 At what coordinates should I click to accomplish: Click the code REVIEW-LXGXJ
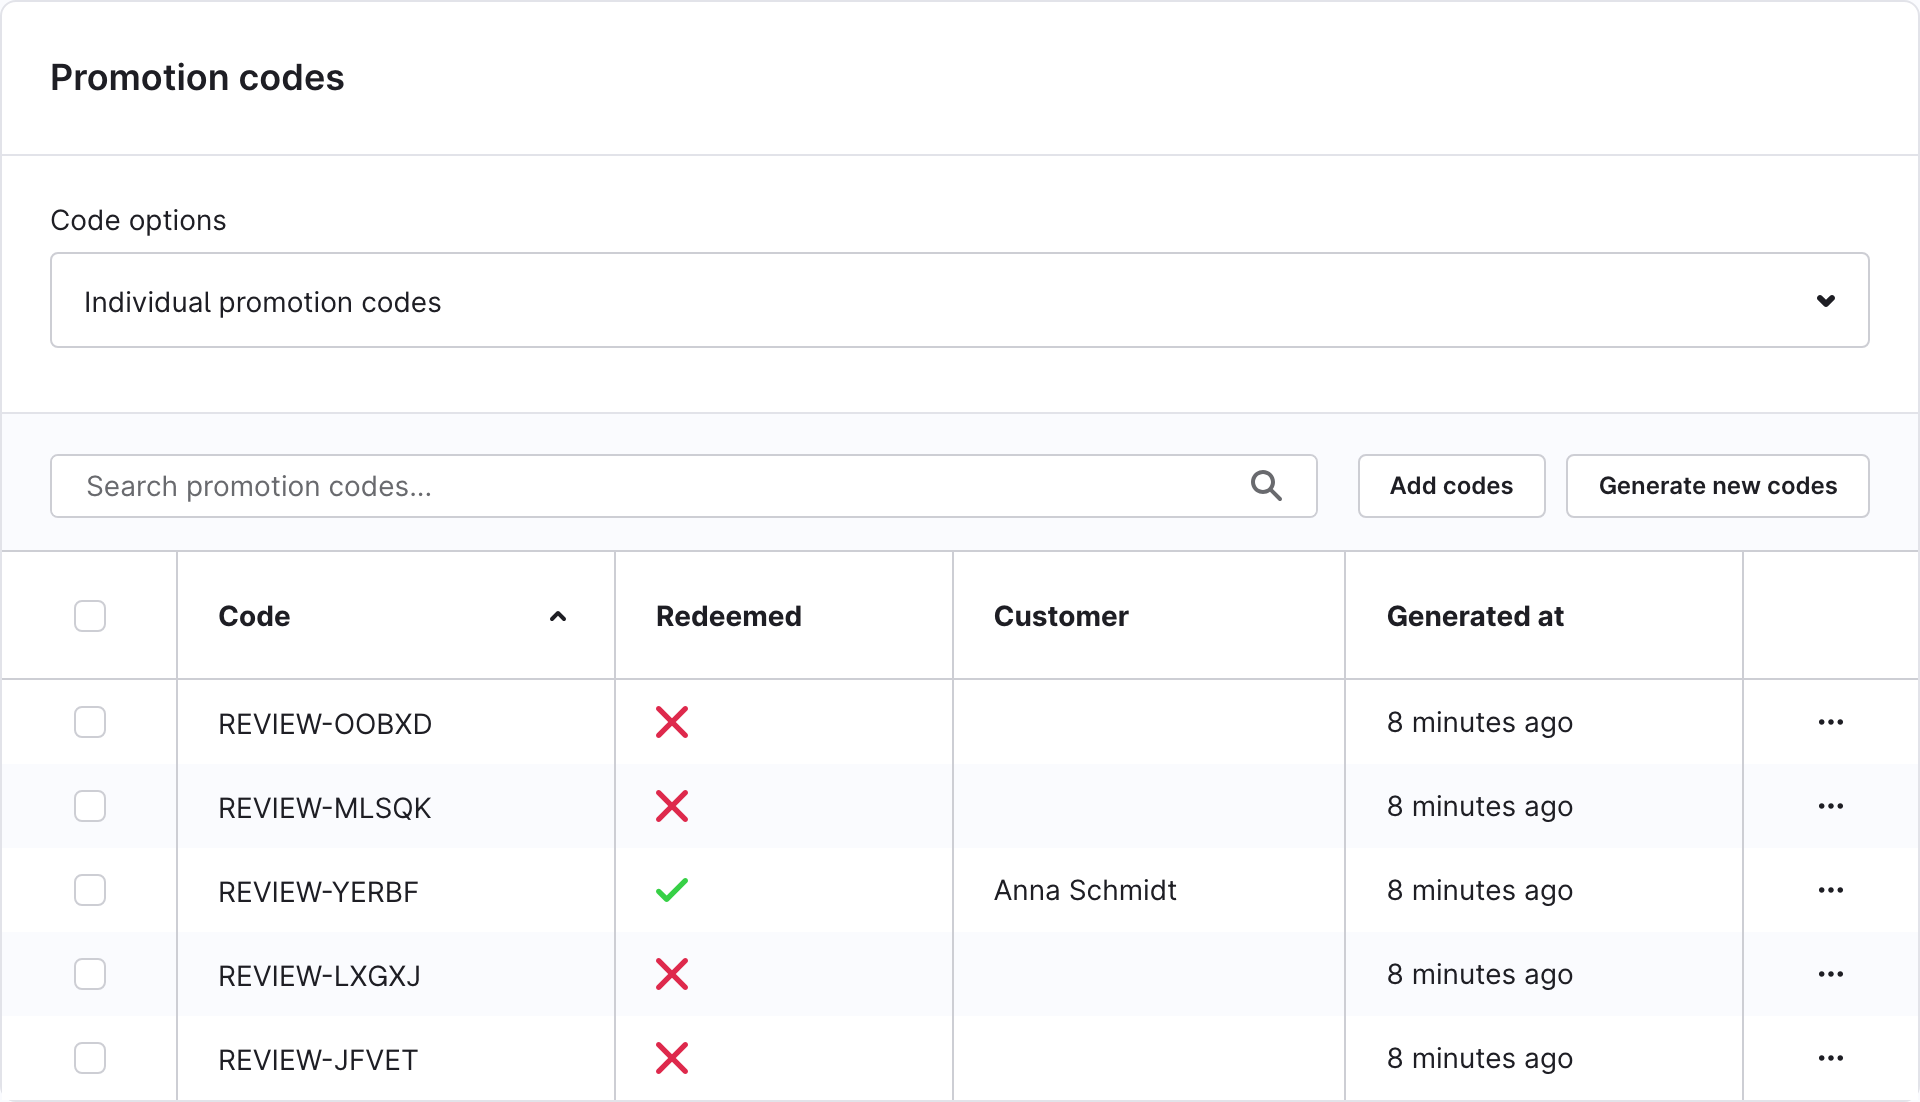point(320,976)
